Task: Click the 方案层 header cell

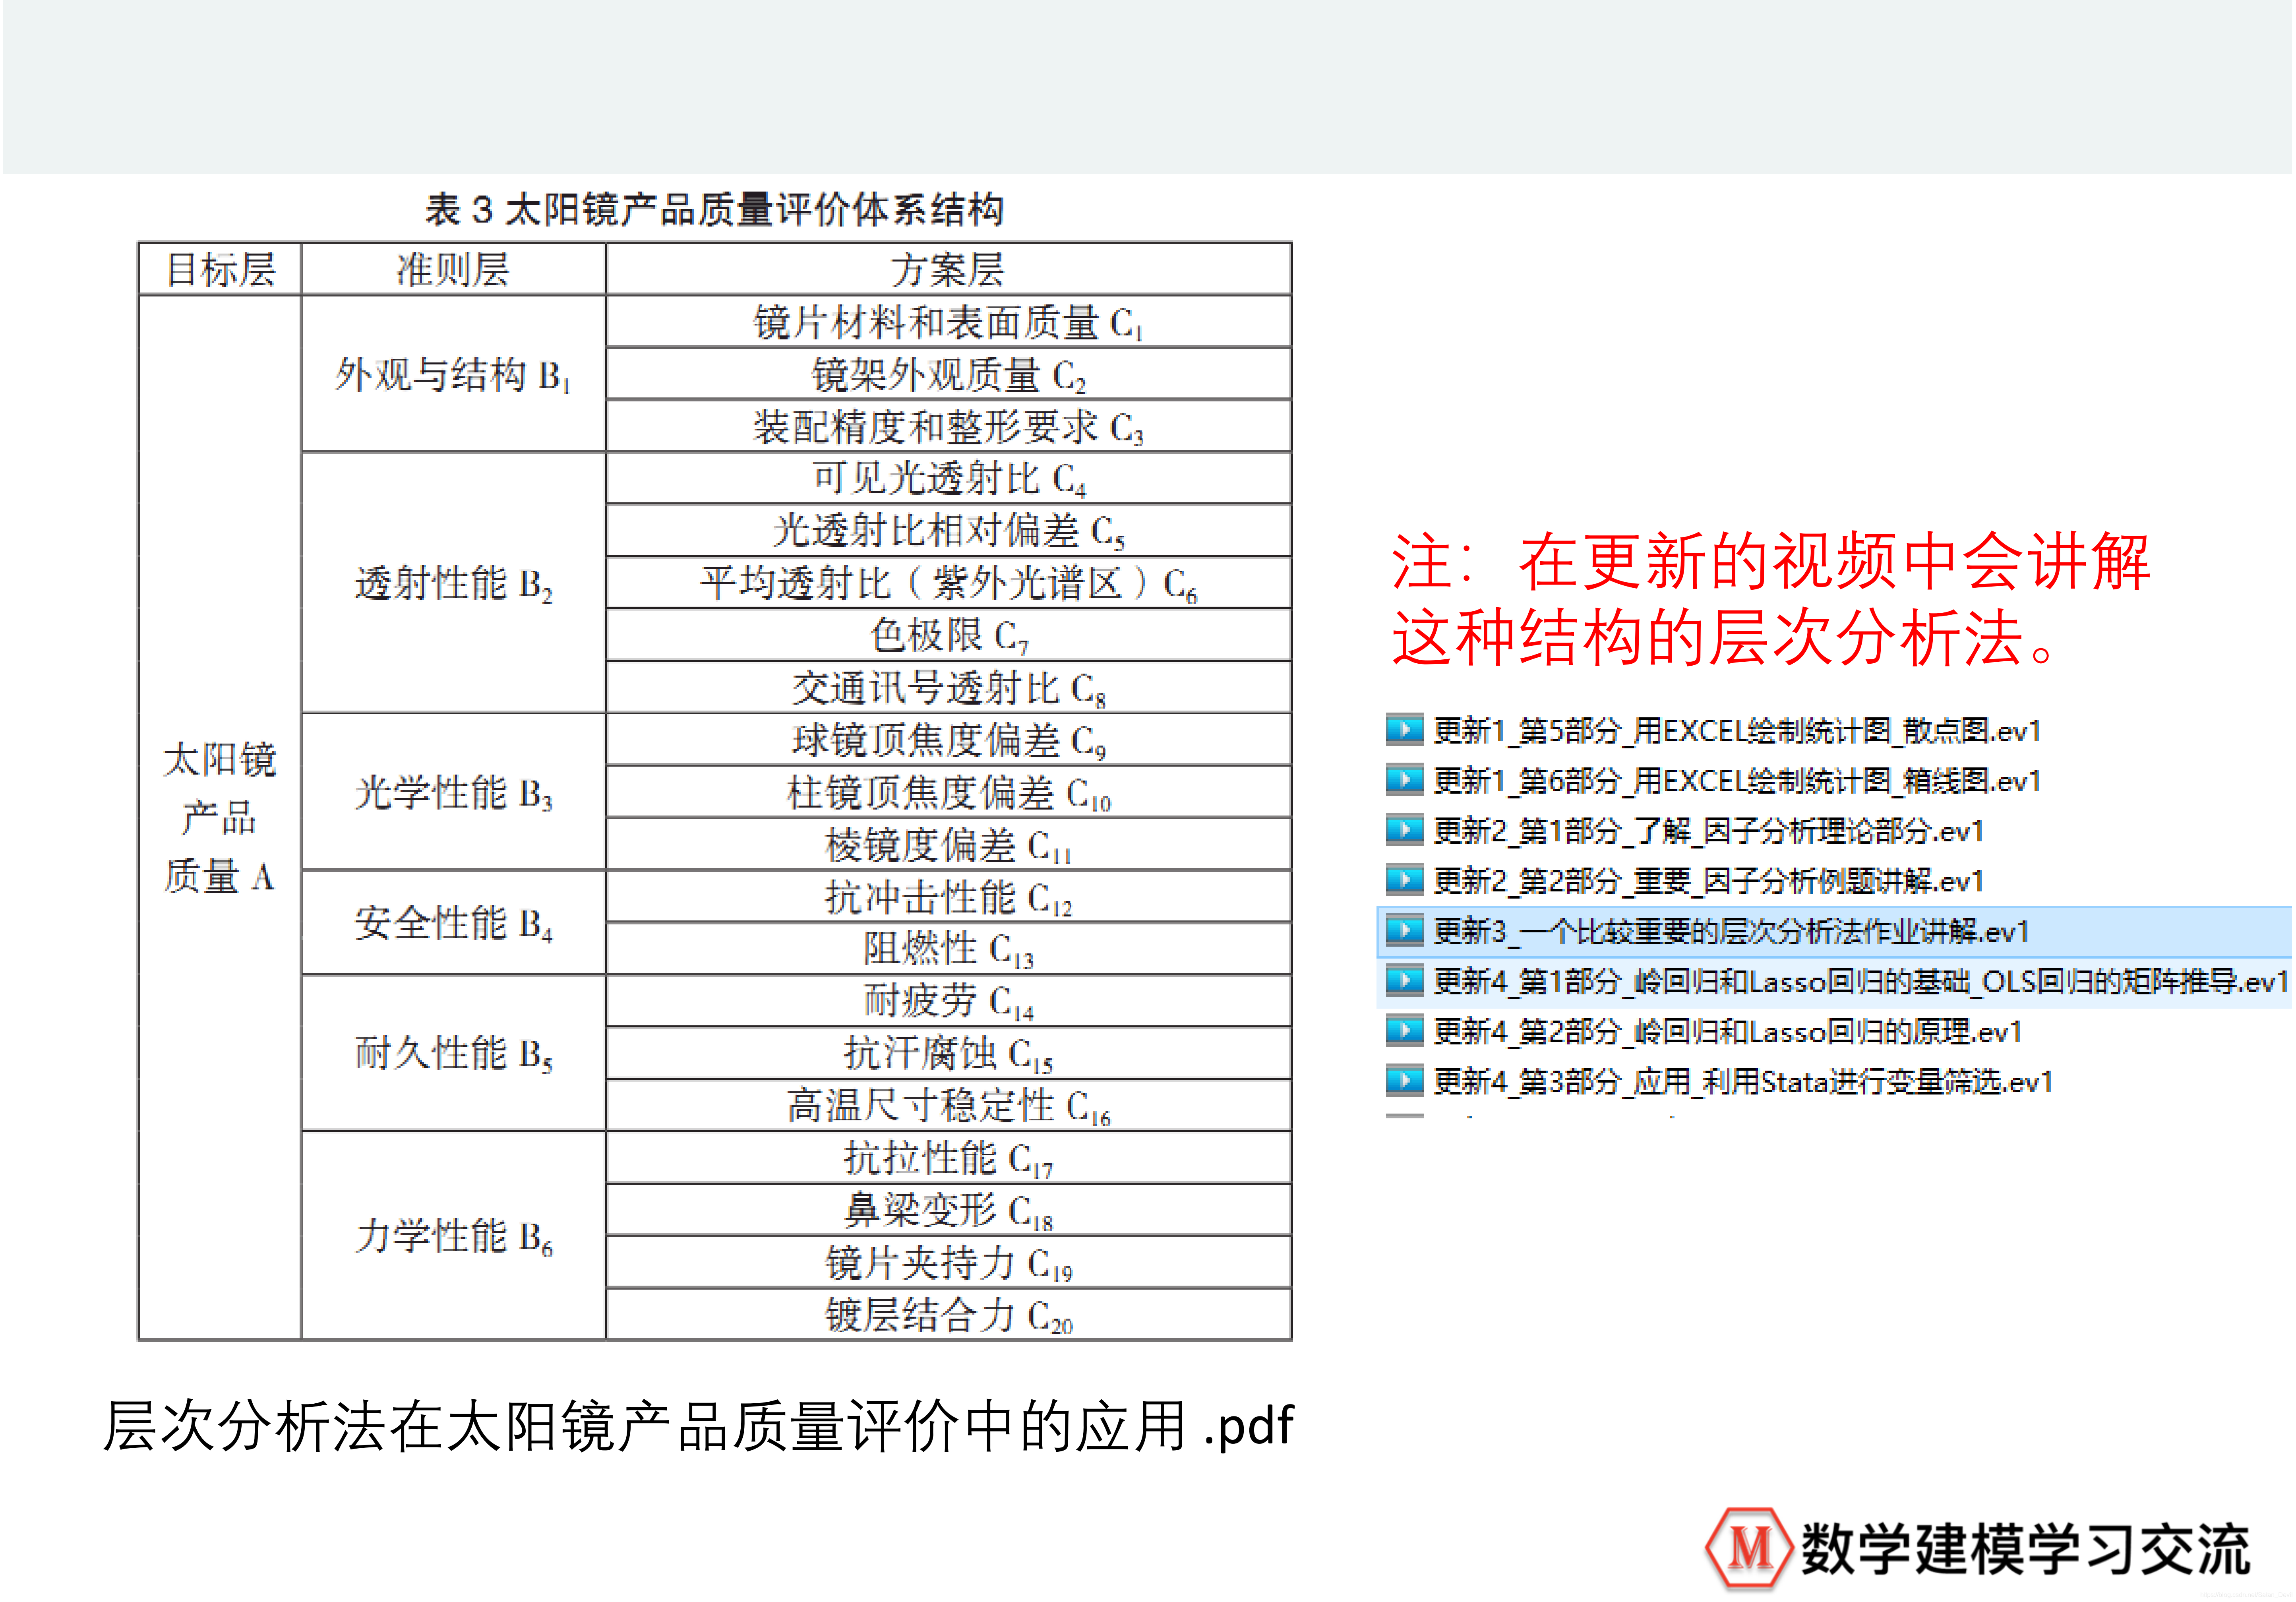Action: pyautogui.click(x=948, y=269)
